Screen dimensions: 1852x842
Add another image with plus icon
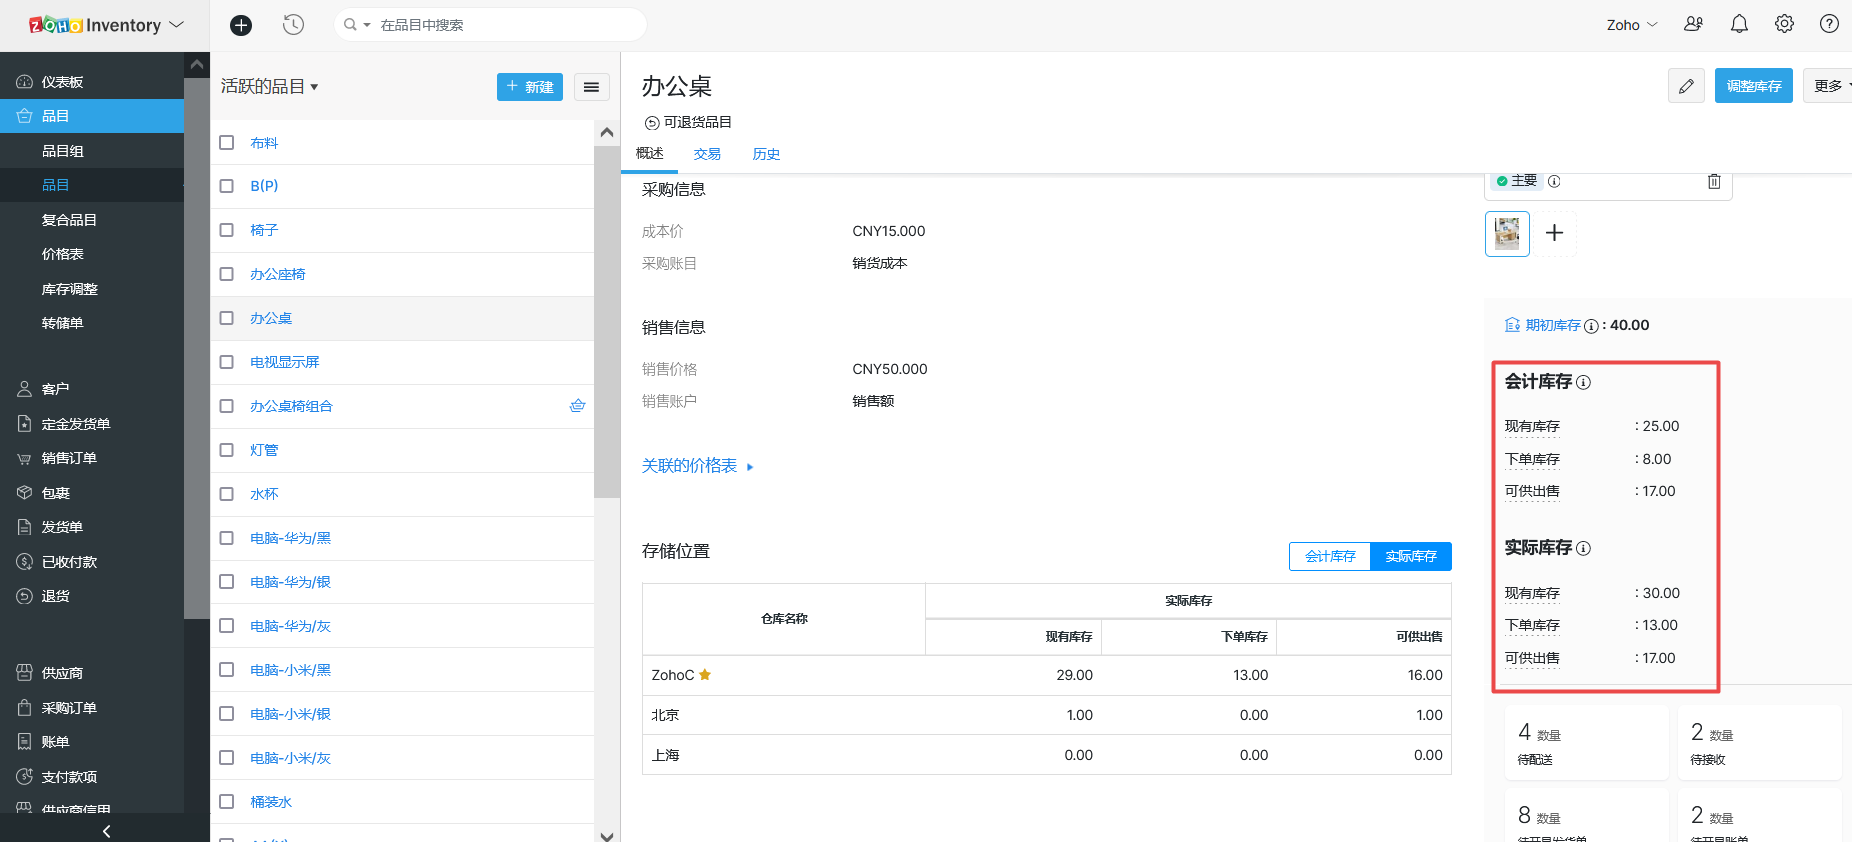(1554, 233)
